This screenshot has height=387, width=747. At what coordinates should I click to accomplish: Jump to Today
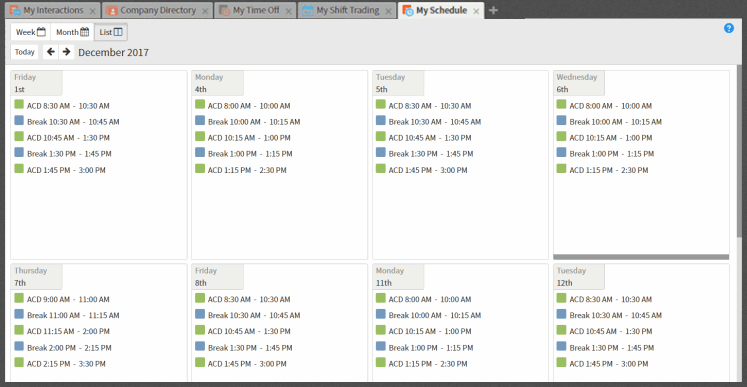pyautogui.click(x=24, y=52)
